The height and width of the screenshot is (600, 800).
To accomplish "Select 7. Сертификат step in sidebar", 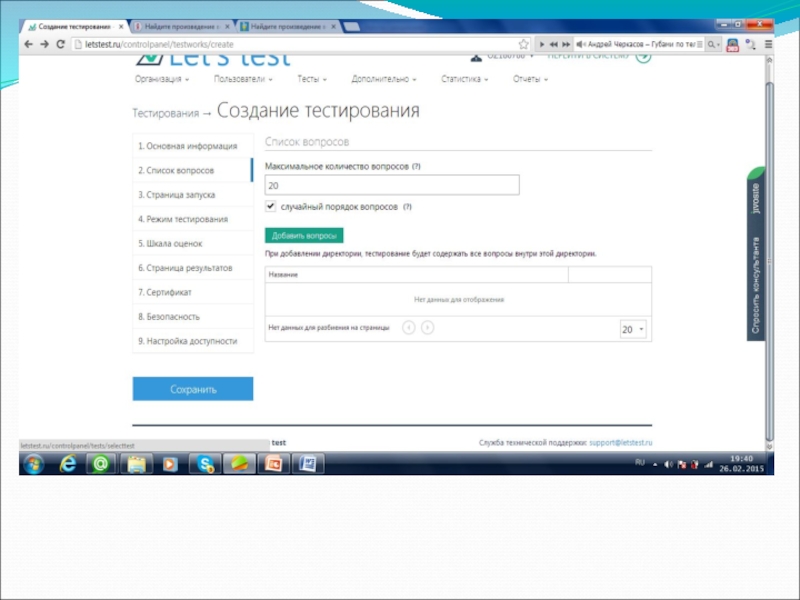I will pos(165,292).
